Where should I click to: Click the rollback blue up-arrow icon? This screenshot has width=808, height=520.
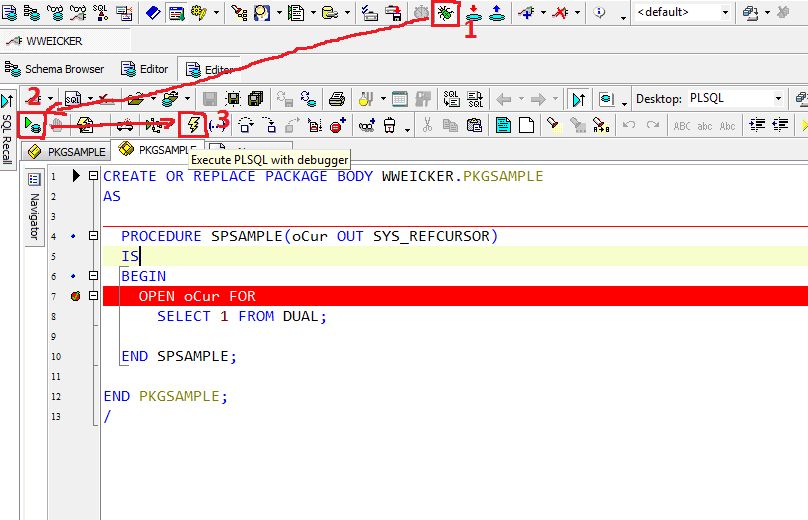pos(497,13)
